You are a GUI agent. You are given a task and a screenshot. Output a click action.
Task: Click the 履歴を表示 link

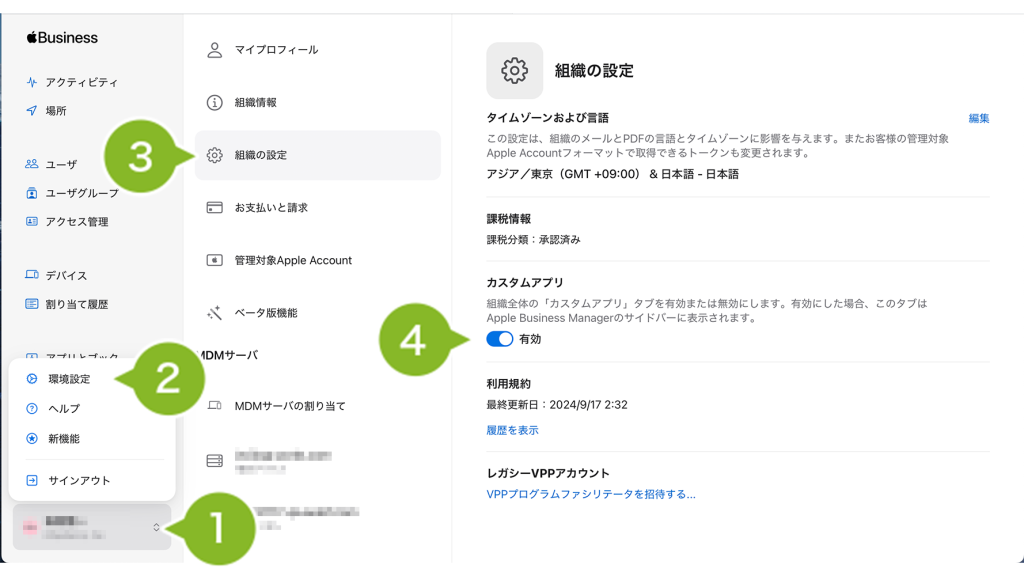pyautogui.click(x=513, y=430)
